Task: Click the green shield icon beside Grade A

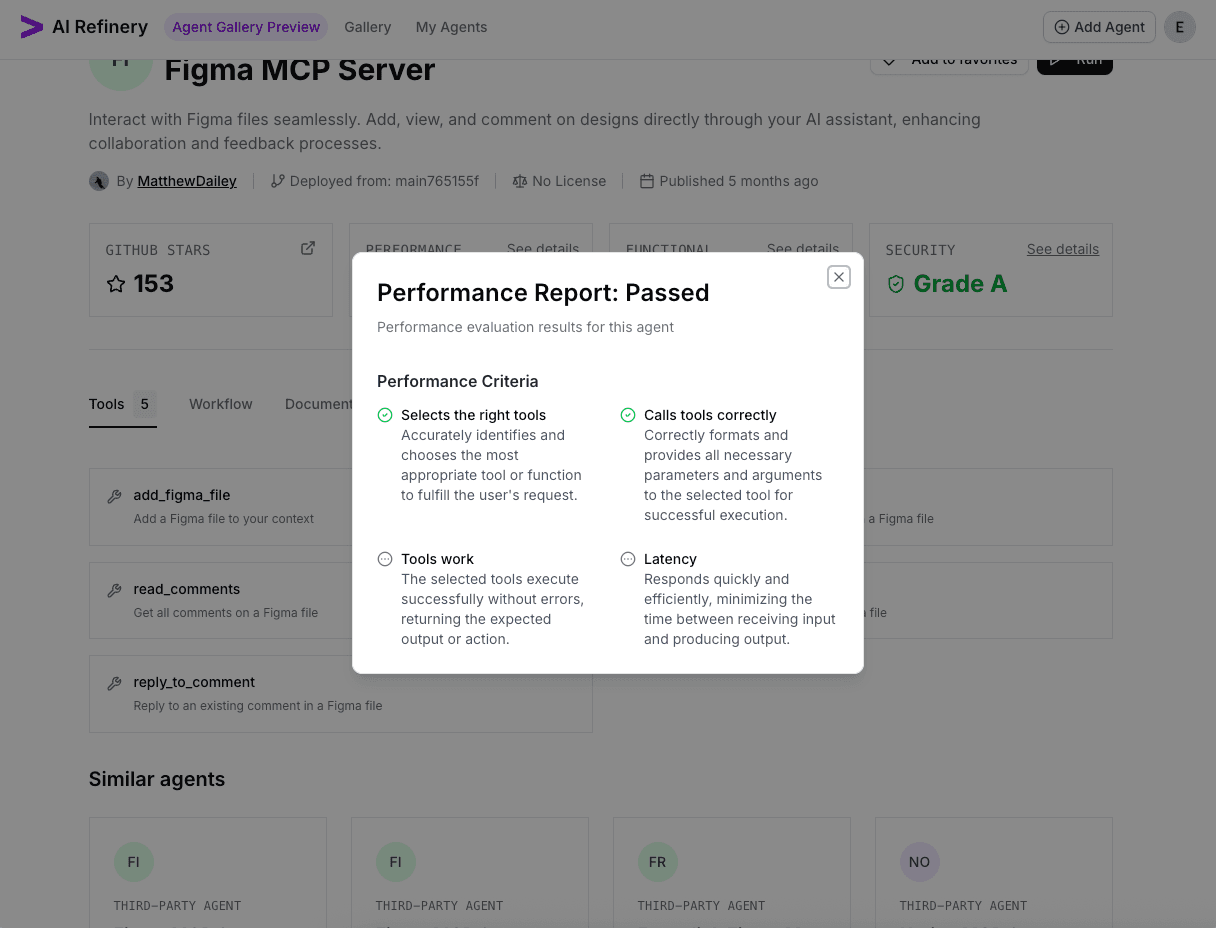Action: [x=896, y=284]
